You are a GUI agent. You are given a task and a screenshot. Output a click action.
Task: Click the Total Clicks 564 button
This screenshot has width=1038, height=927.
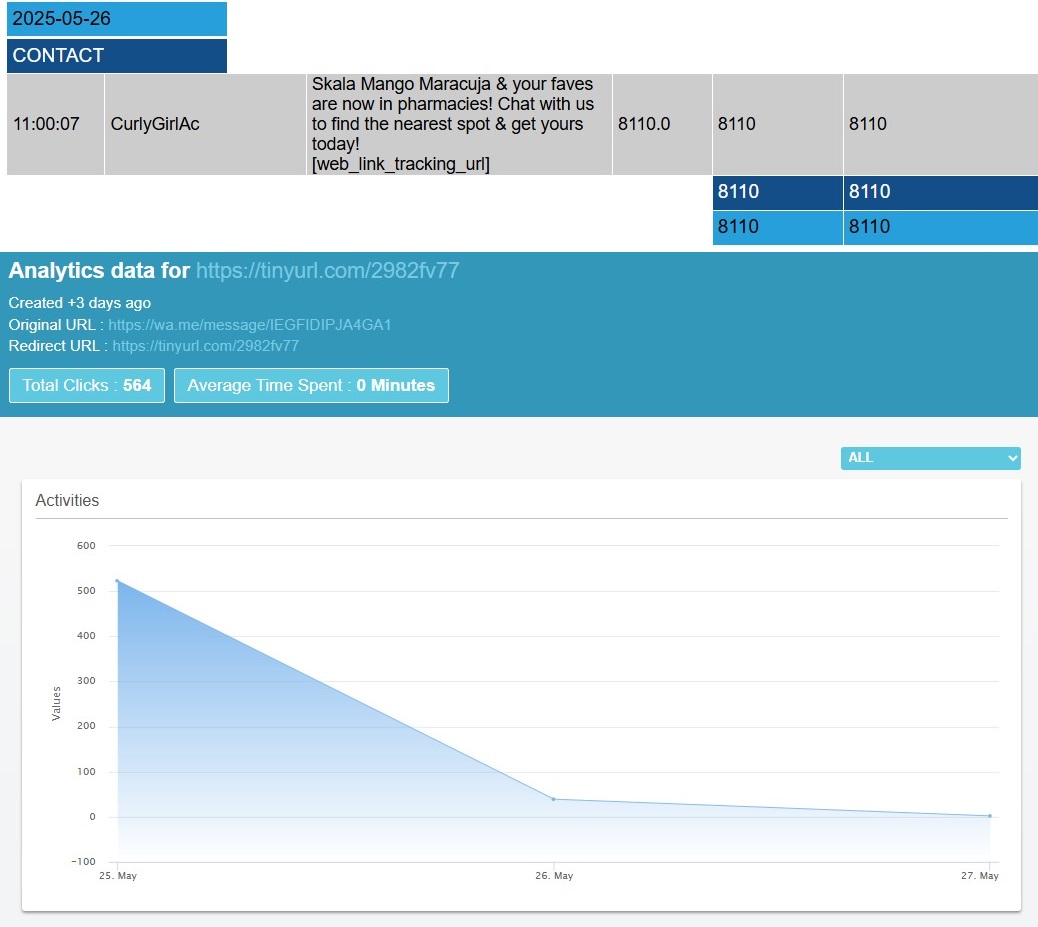(x=87, y=386)
